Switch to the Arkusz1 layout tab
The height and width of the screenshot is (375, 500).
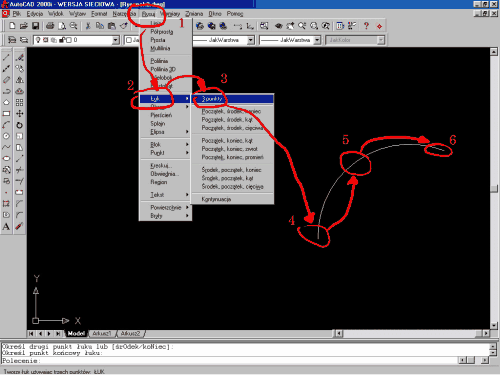(x=102, y=333)
